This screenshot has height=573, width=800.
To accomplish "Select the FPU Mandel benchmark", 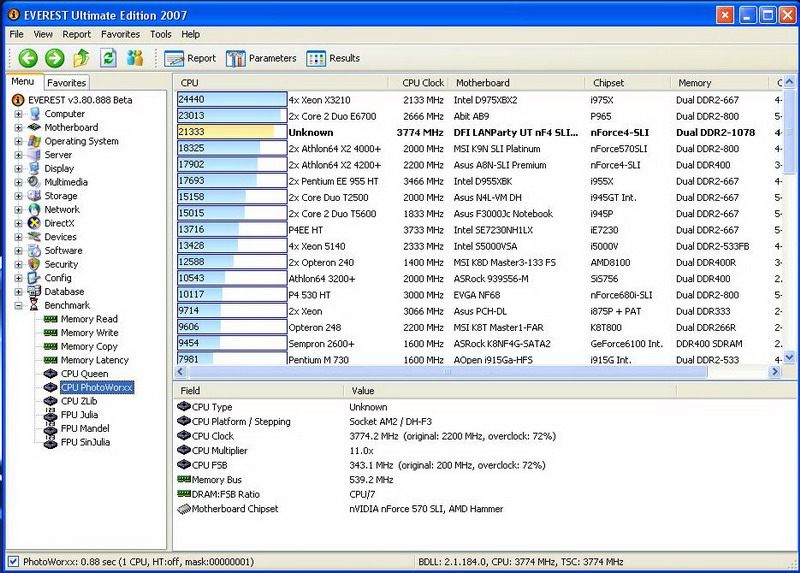I will coord(85,429).
